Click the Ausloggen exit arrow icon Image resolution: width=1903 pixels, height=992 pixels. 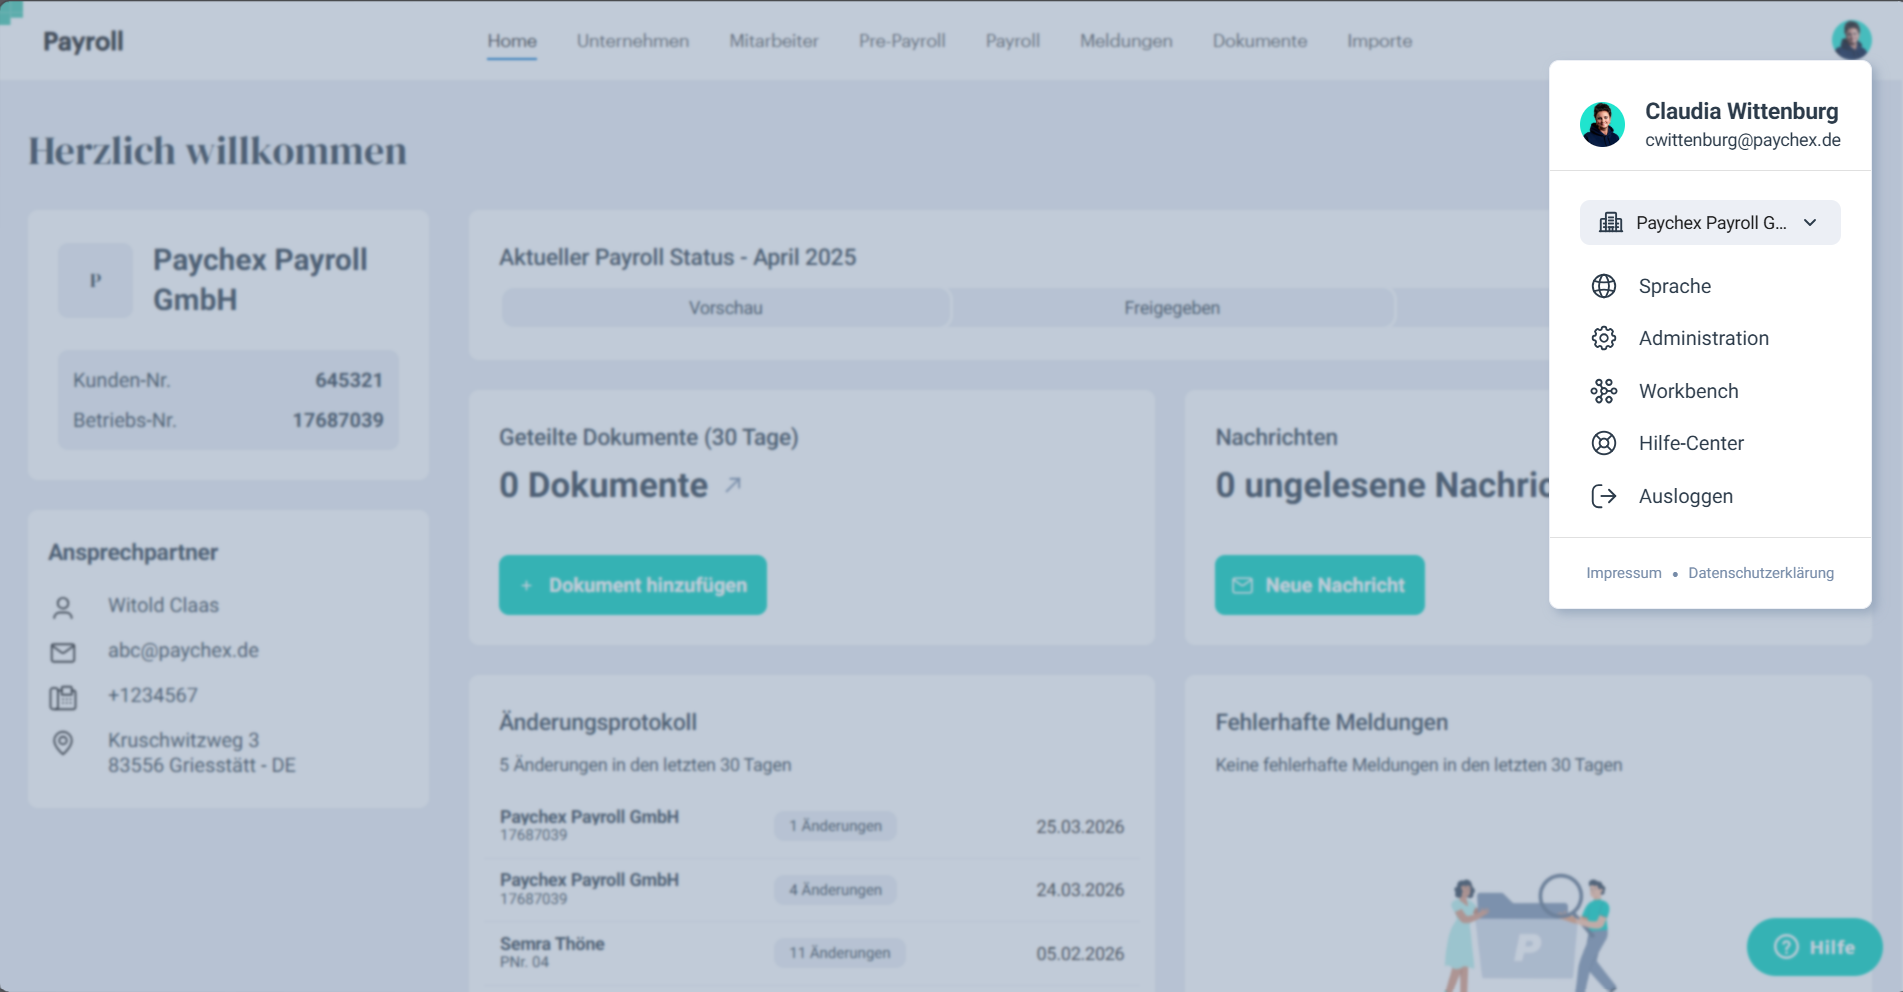[1603, 496]
